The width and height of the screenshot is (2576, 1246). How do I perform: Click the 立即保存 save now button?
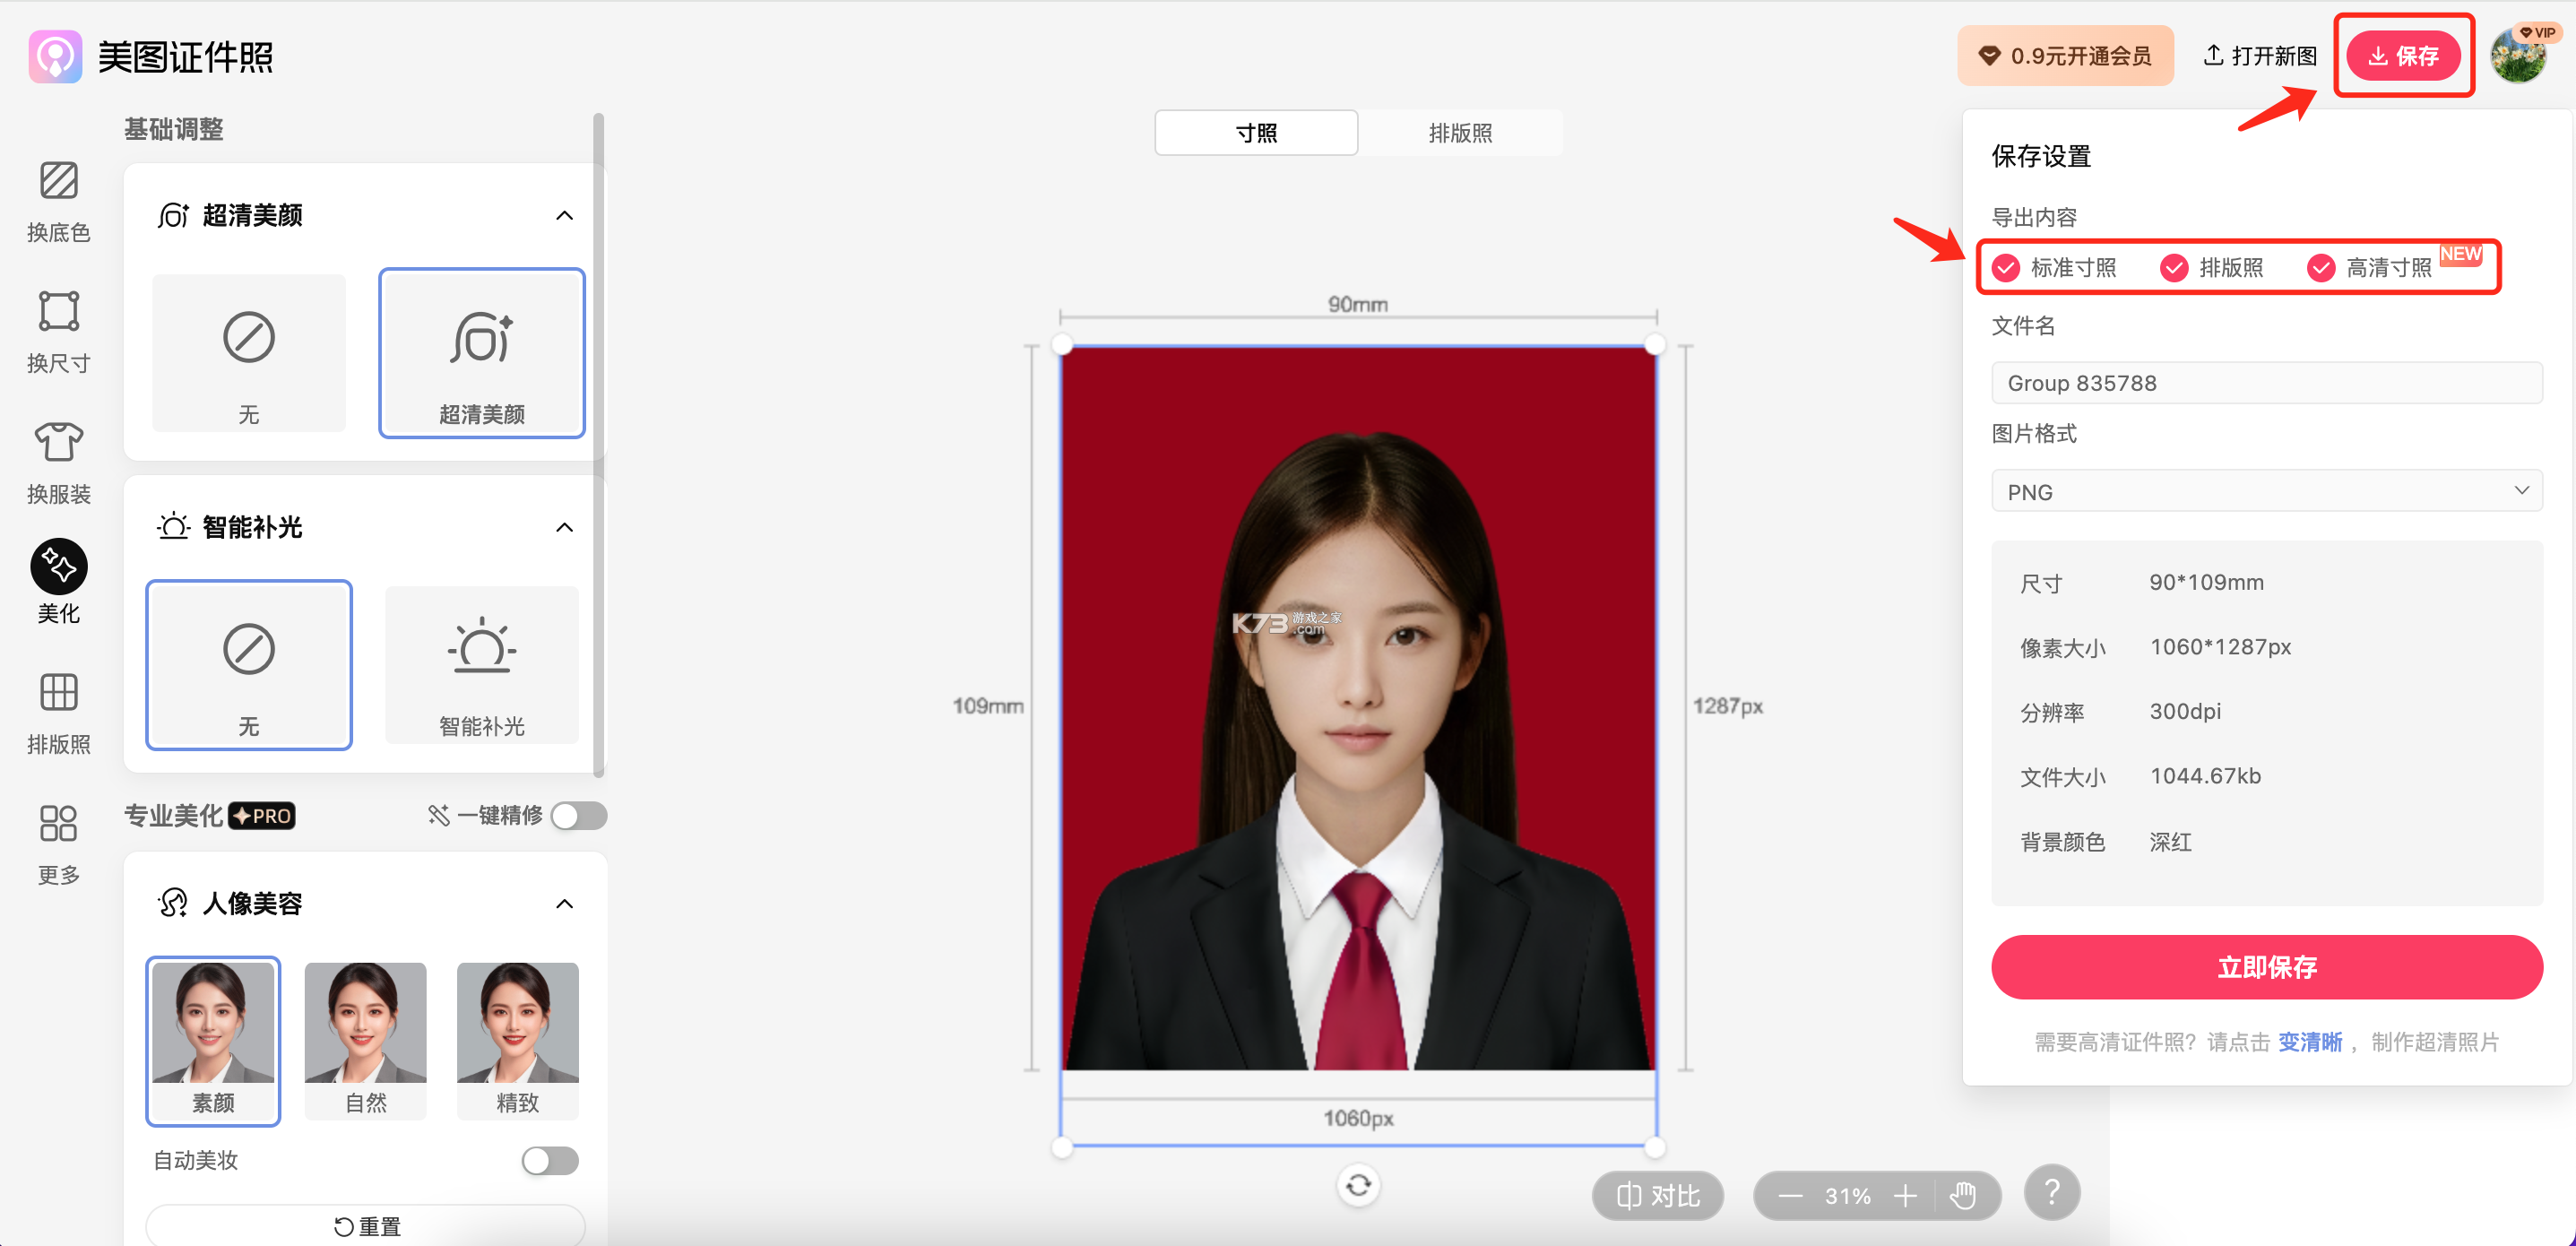(2267, 967)
